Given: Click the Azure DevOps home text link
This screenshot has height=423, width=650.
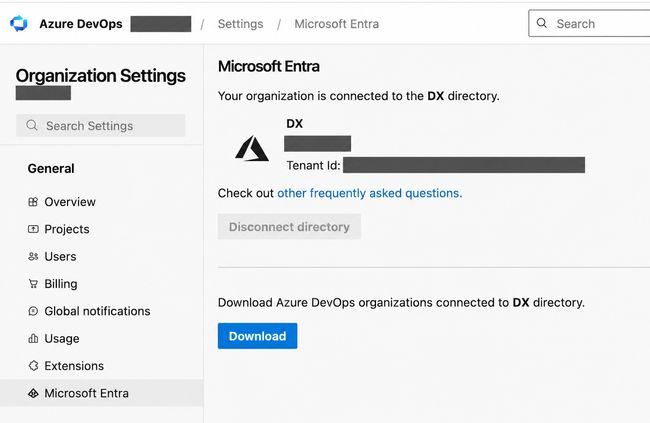Looking at the screenshot, I should (81, 24).
